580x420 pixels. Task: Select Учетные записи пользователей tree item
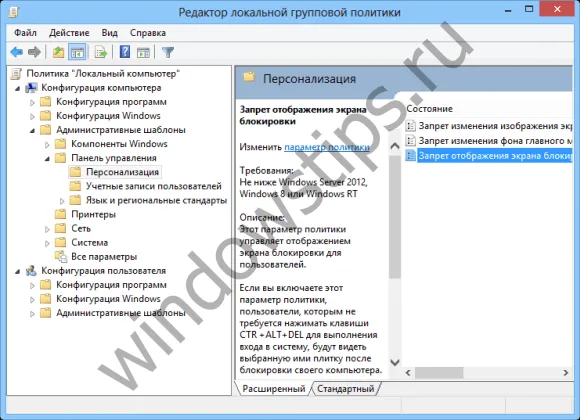click(x=154, y=186)
